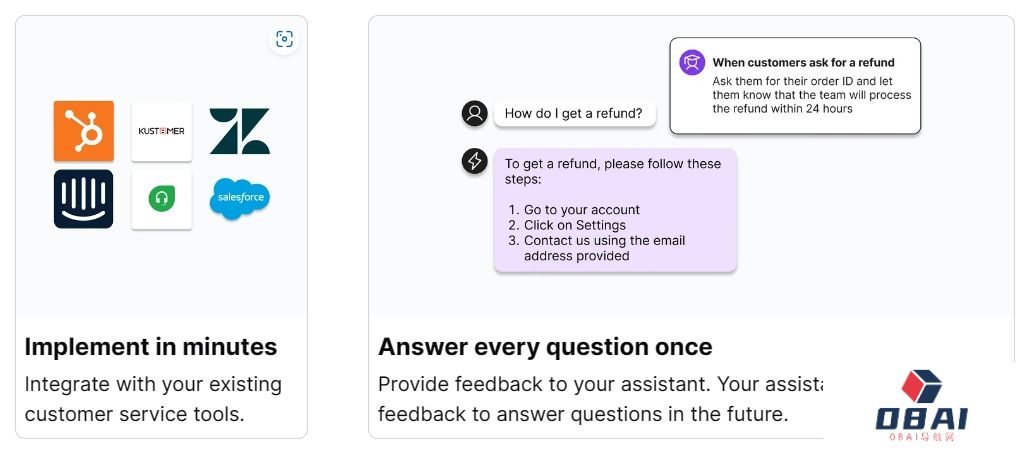Click the purple assistant reply bubble
The height and width of the screenshot is (452, 1029).
615,210
